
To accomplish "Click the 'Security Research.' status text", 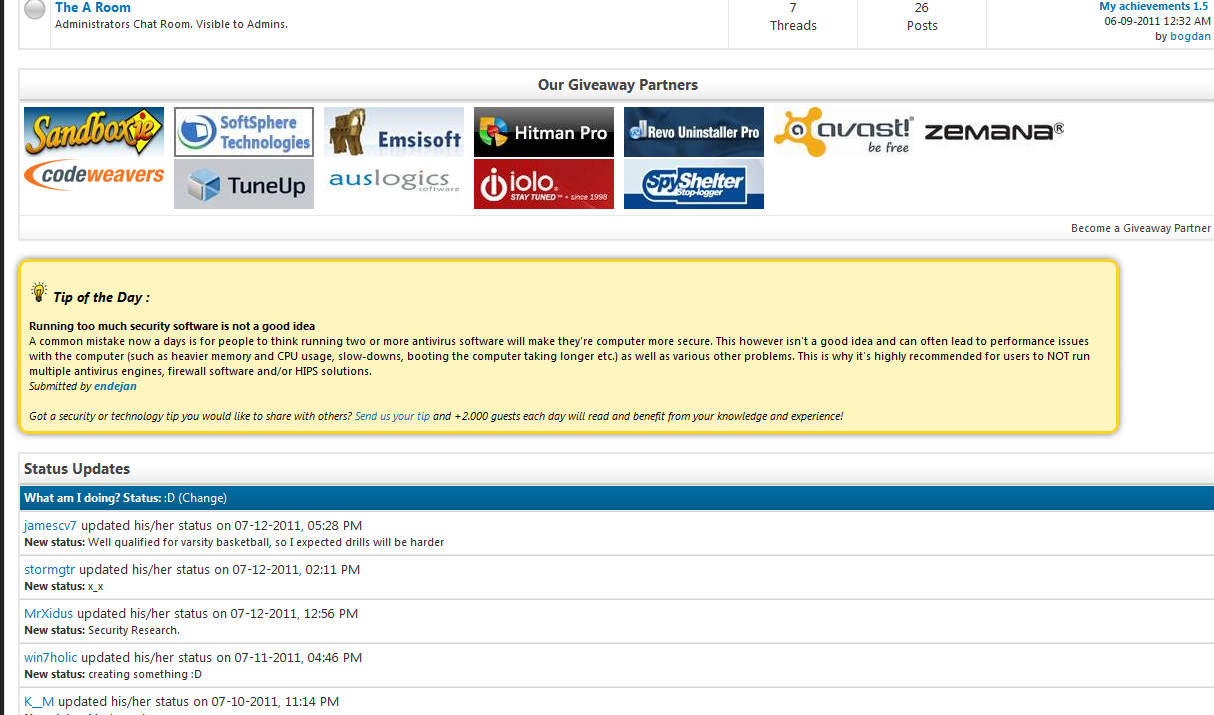I will [134, 630].
